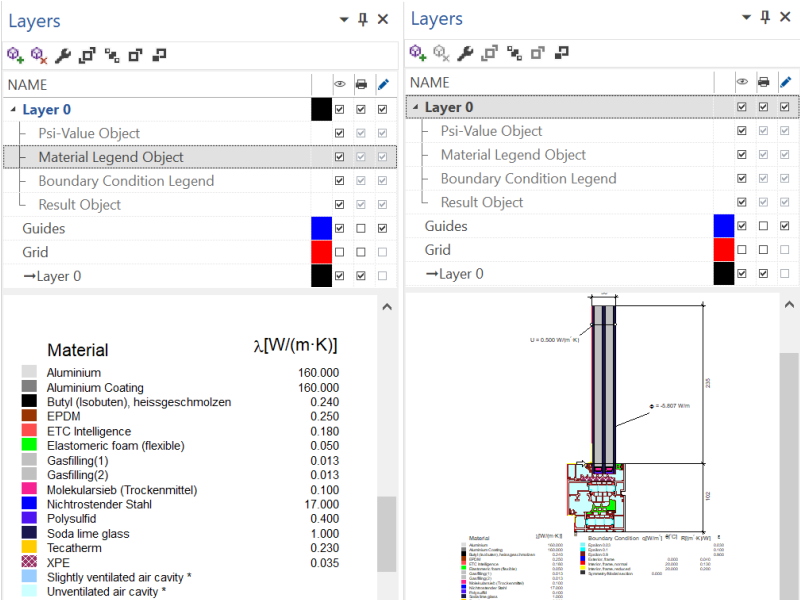Click the greyed delete-layer icon in the right panel
The height and width of the screenshot is (600, 800).
pos(441,53)
